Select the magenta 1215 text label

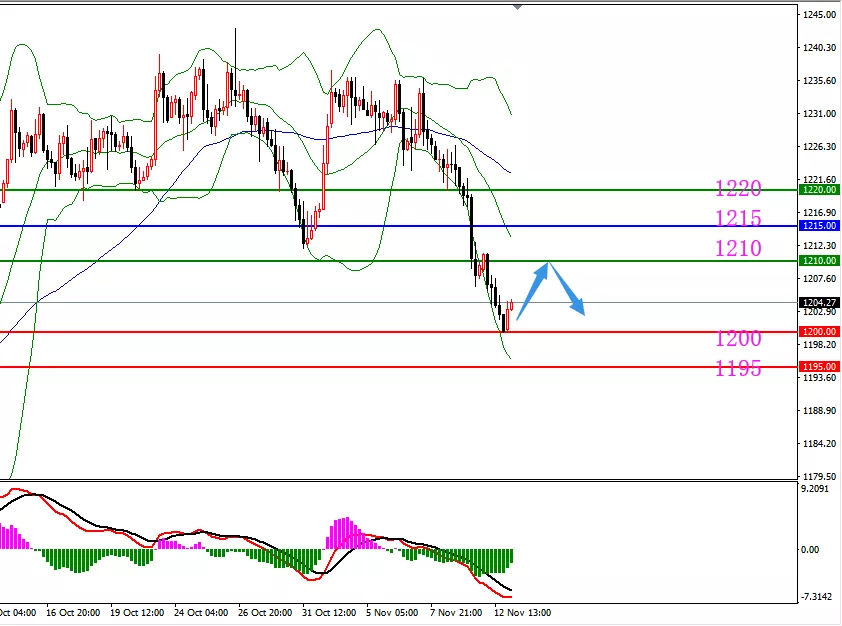[x=738, y=219]
